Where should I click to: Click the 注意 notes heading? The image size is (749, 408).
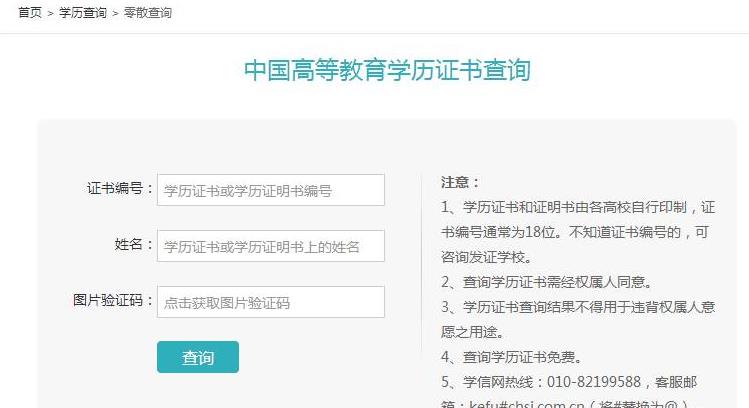(x=460, y=183)
